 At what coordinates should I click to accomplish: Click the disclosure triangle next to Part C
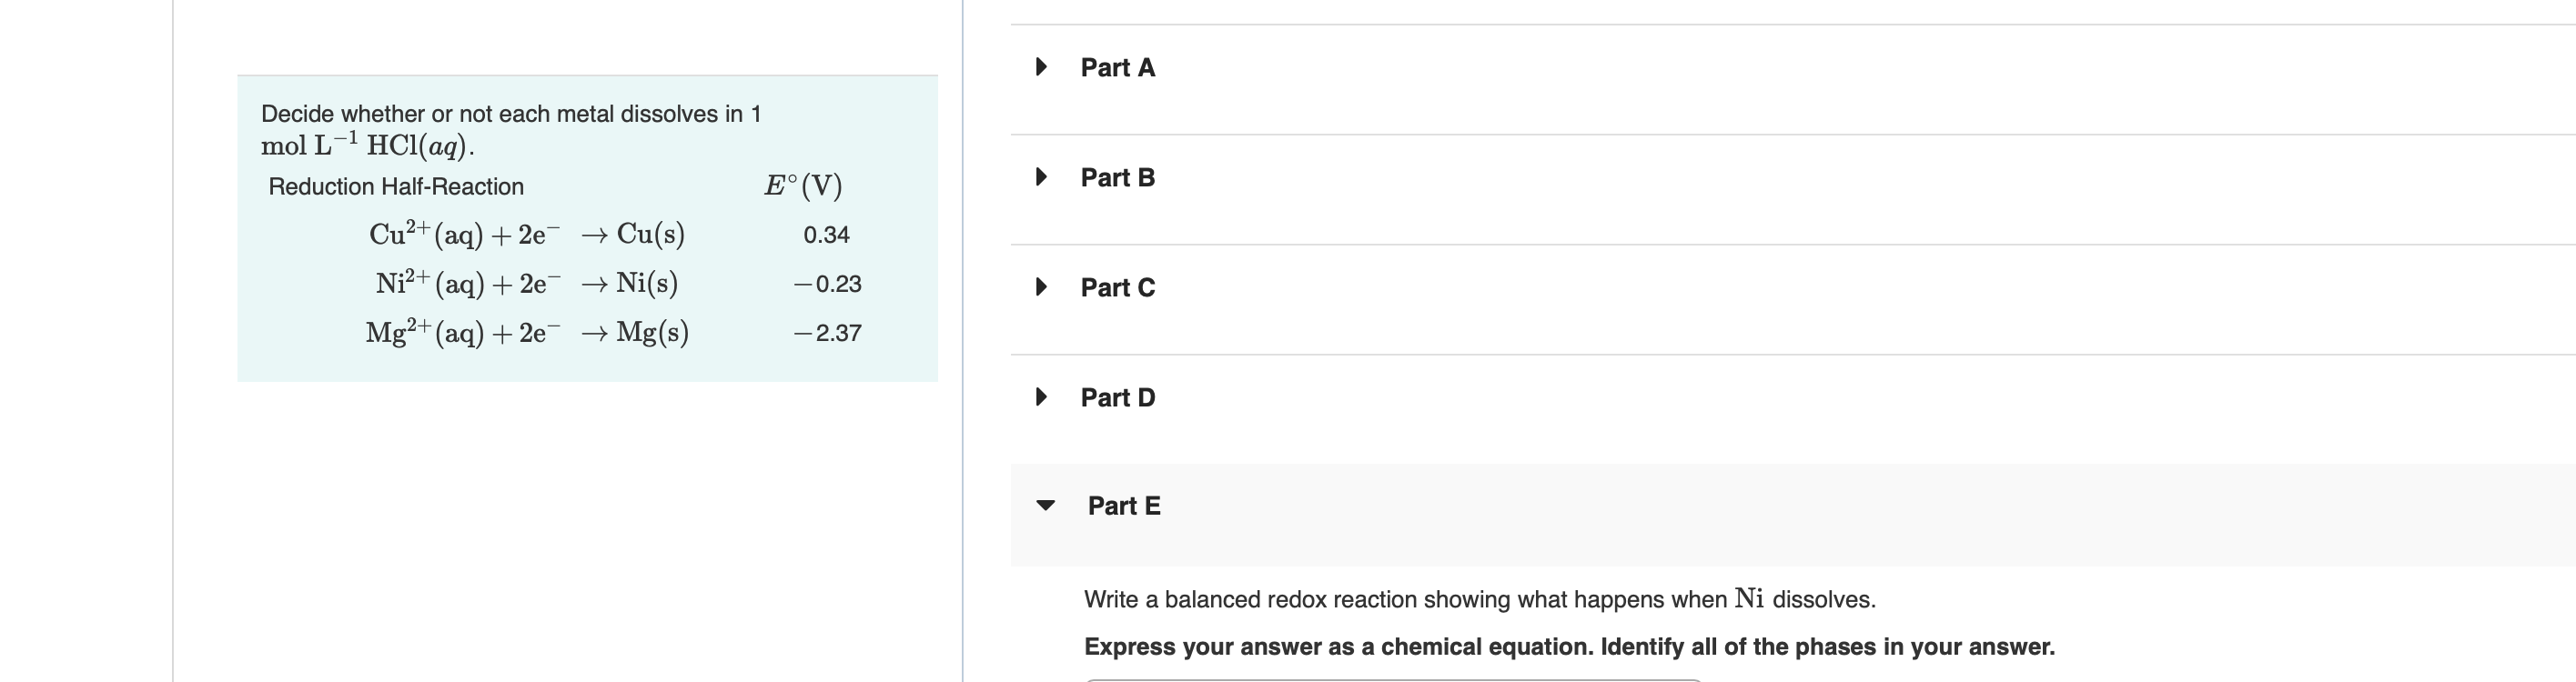coord(1041,287)
